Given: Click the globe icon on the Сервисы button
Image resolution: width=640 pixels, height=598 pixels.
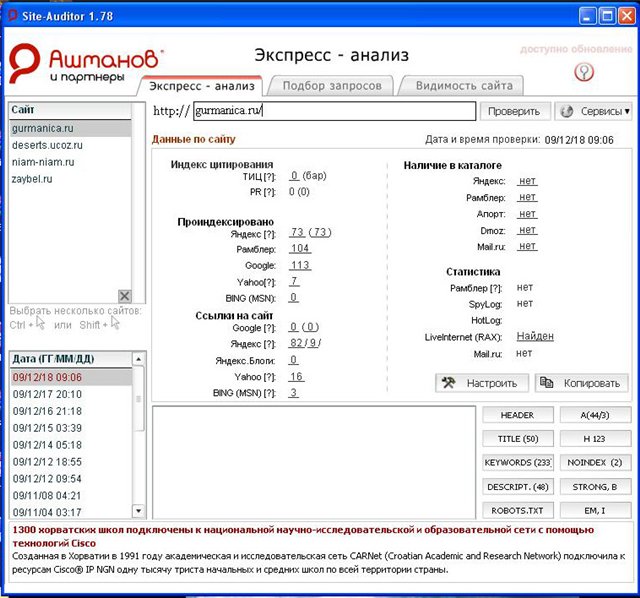Looking at the screenshot, I should [x=567, y=111].
